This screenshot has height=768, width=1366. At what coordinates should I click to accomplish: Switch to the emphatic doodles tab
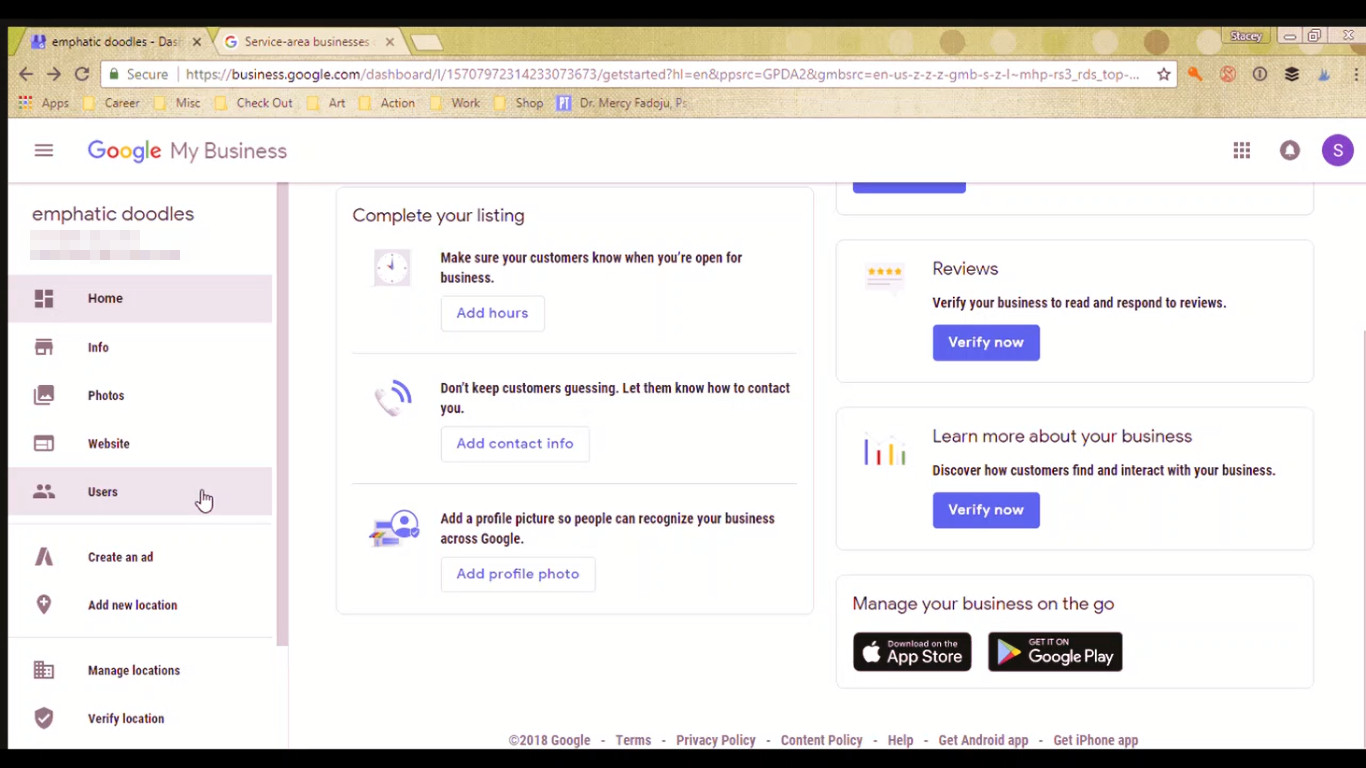coord(113,42)
